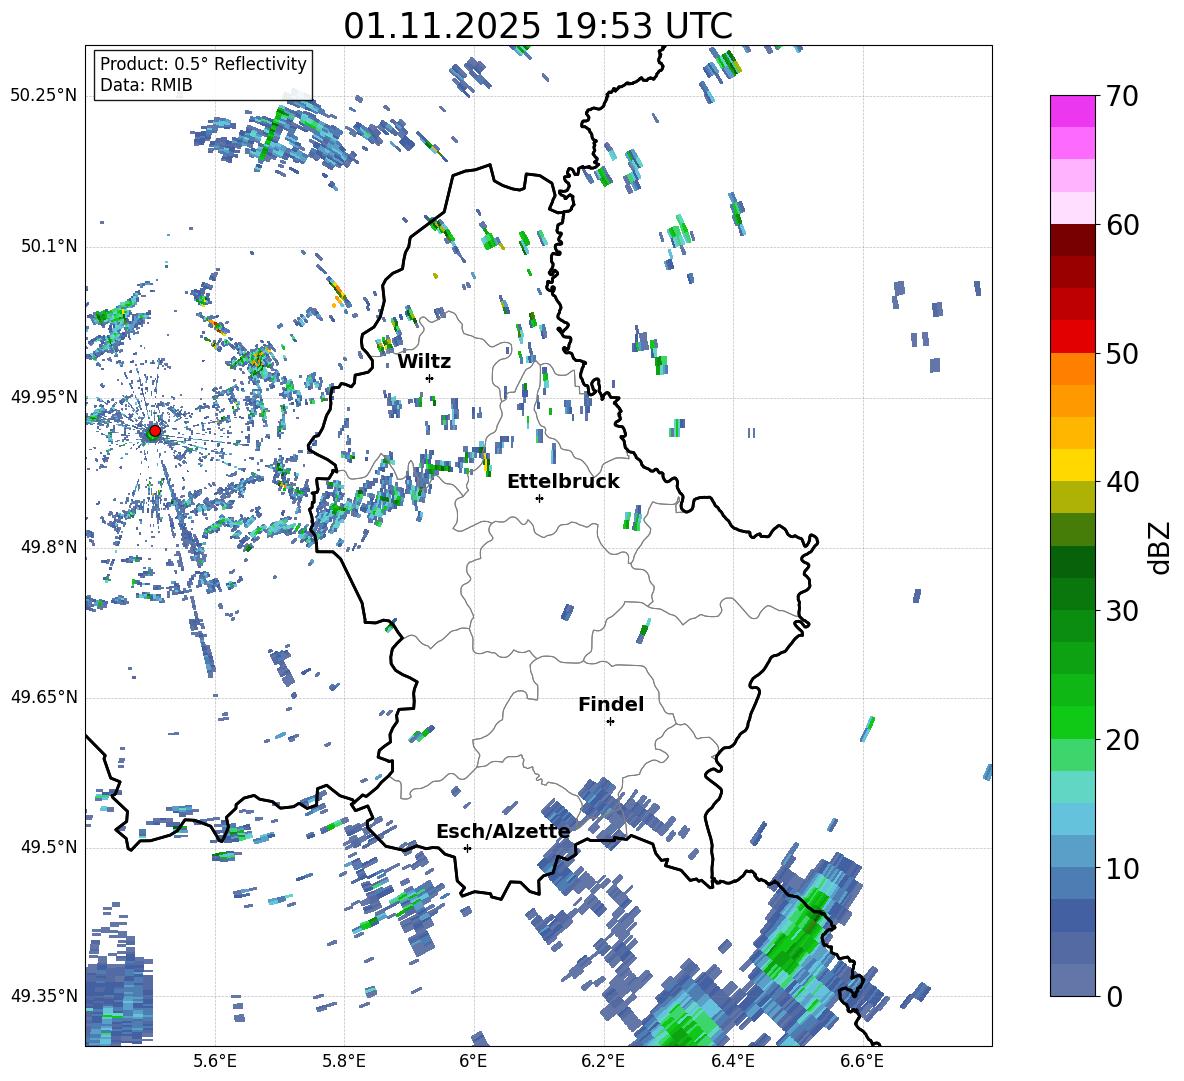Click the bright green colorbar segment at 20
Screen dimensions: 1184x1081
click(1072, 722)
